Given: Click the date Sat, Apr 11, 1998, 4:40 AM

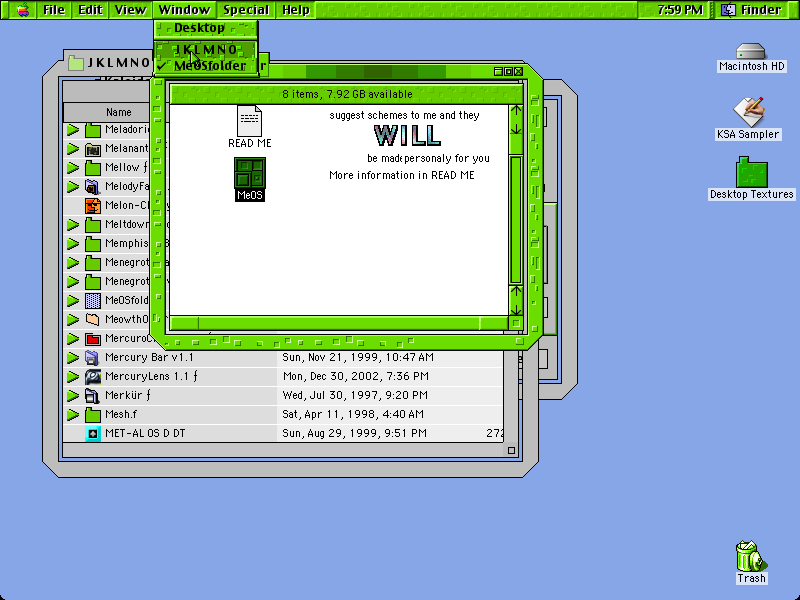Looking at the screenshot, I should coord(353,414).
